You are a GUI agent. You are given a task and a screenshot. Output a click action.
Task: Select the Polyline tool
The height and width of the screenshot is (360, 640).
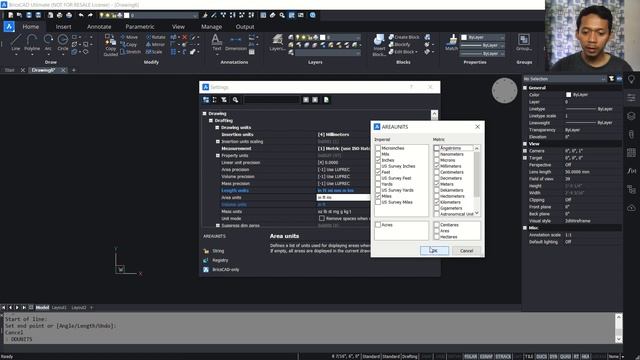tap(32, 43)
